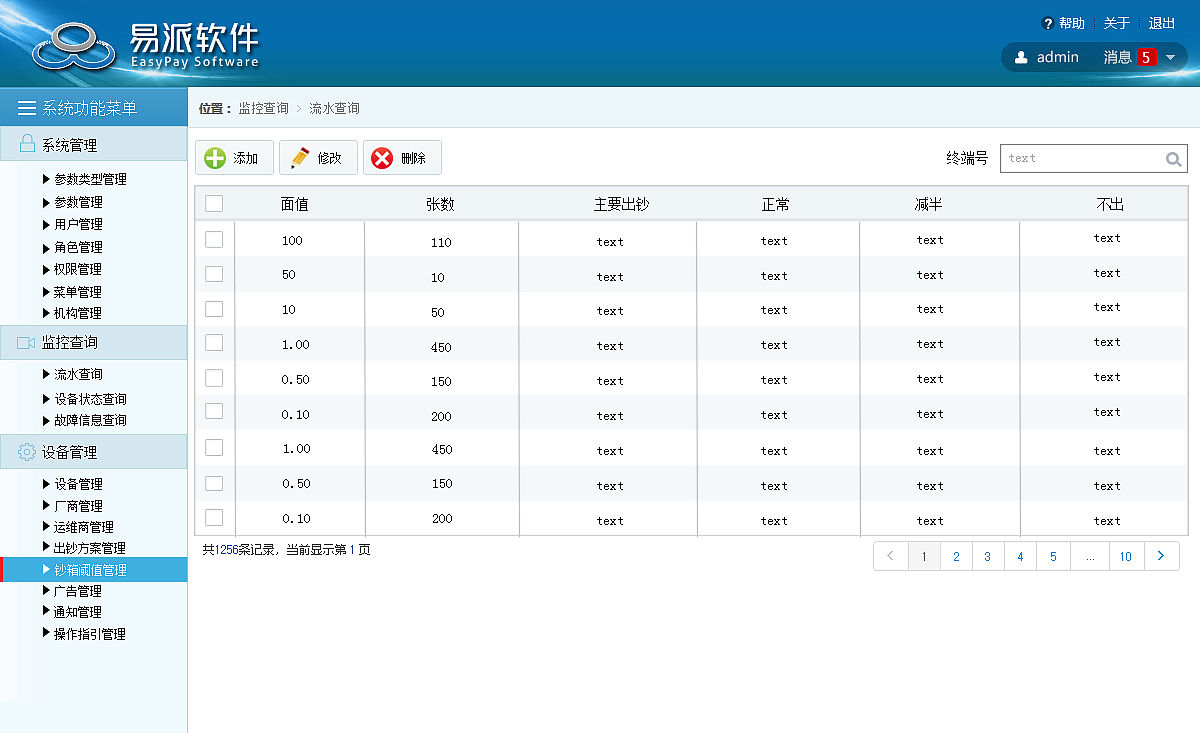Click the admin user icon
Viewport: 1200px width, 733px height.
(1020, 57)
